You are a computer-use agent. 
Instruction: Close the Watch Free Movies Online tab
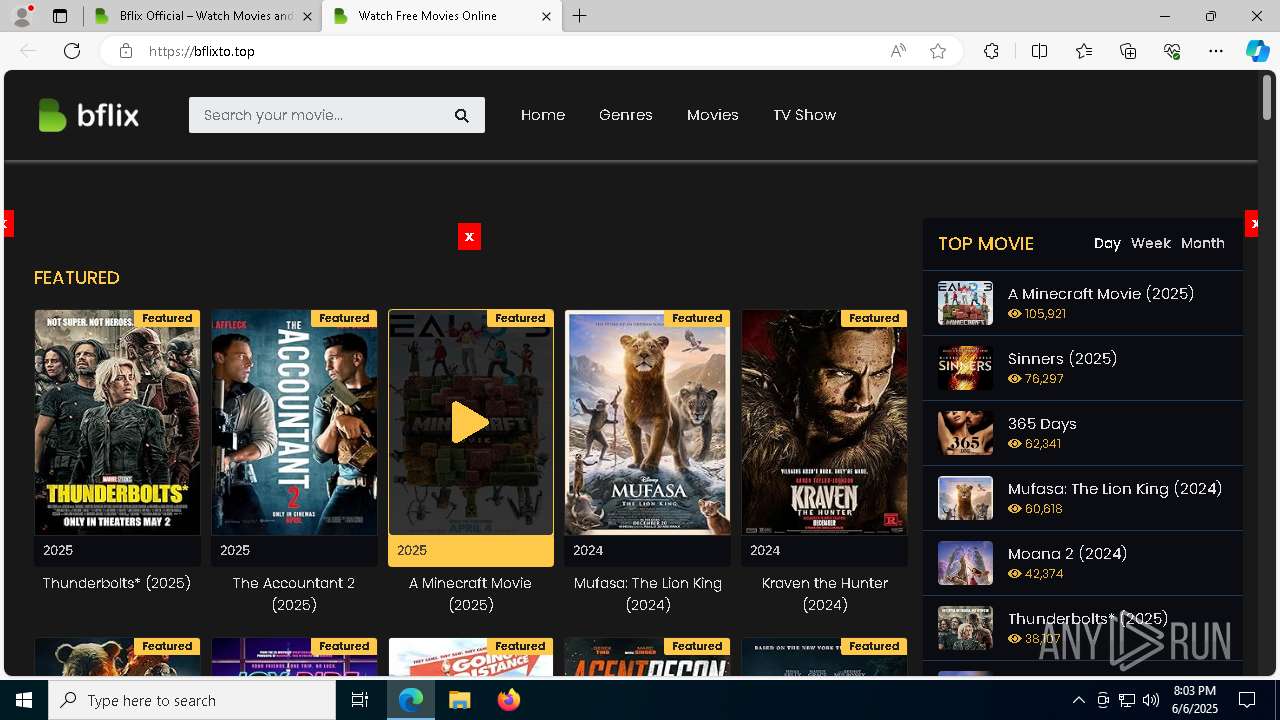tap(546, 16)
